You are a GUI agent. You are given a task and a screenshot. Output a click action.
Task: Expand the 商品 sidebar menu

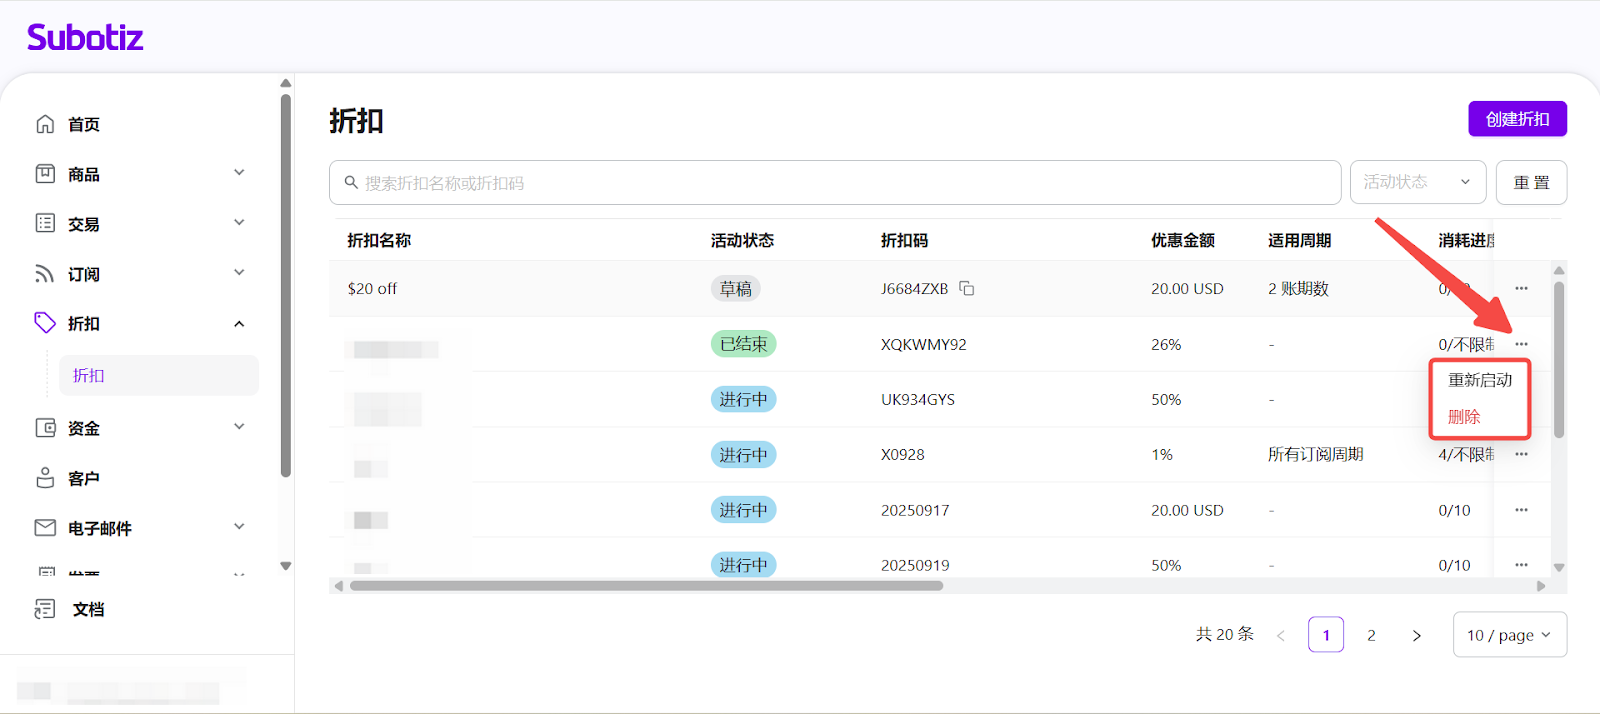[239, 173]
